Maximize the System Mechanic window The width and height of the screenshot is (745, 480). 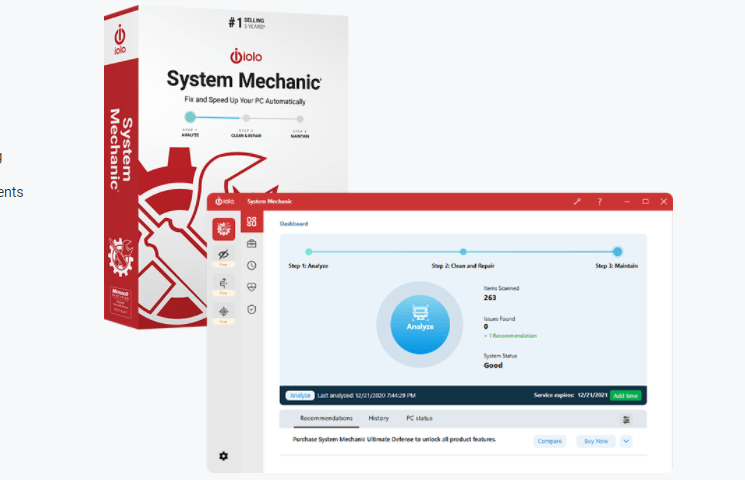click(645, 202)
